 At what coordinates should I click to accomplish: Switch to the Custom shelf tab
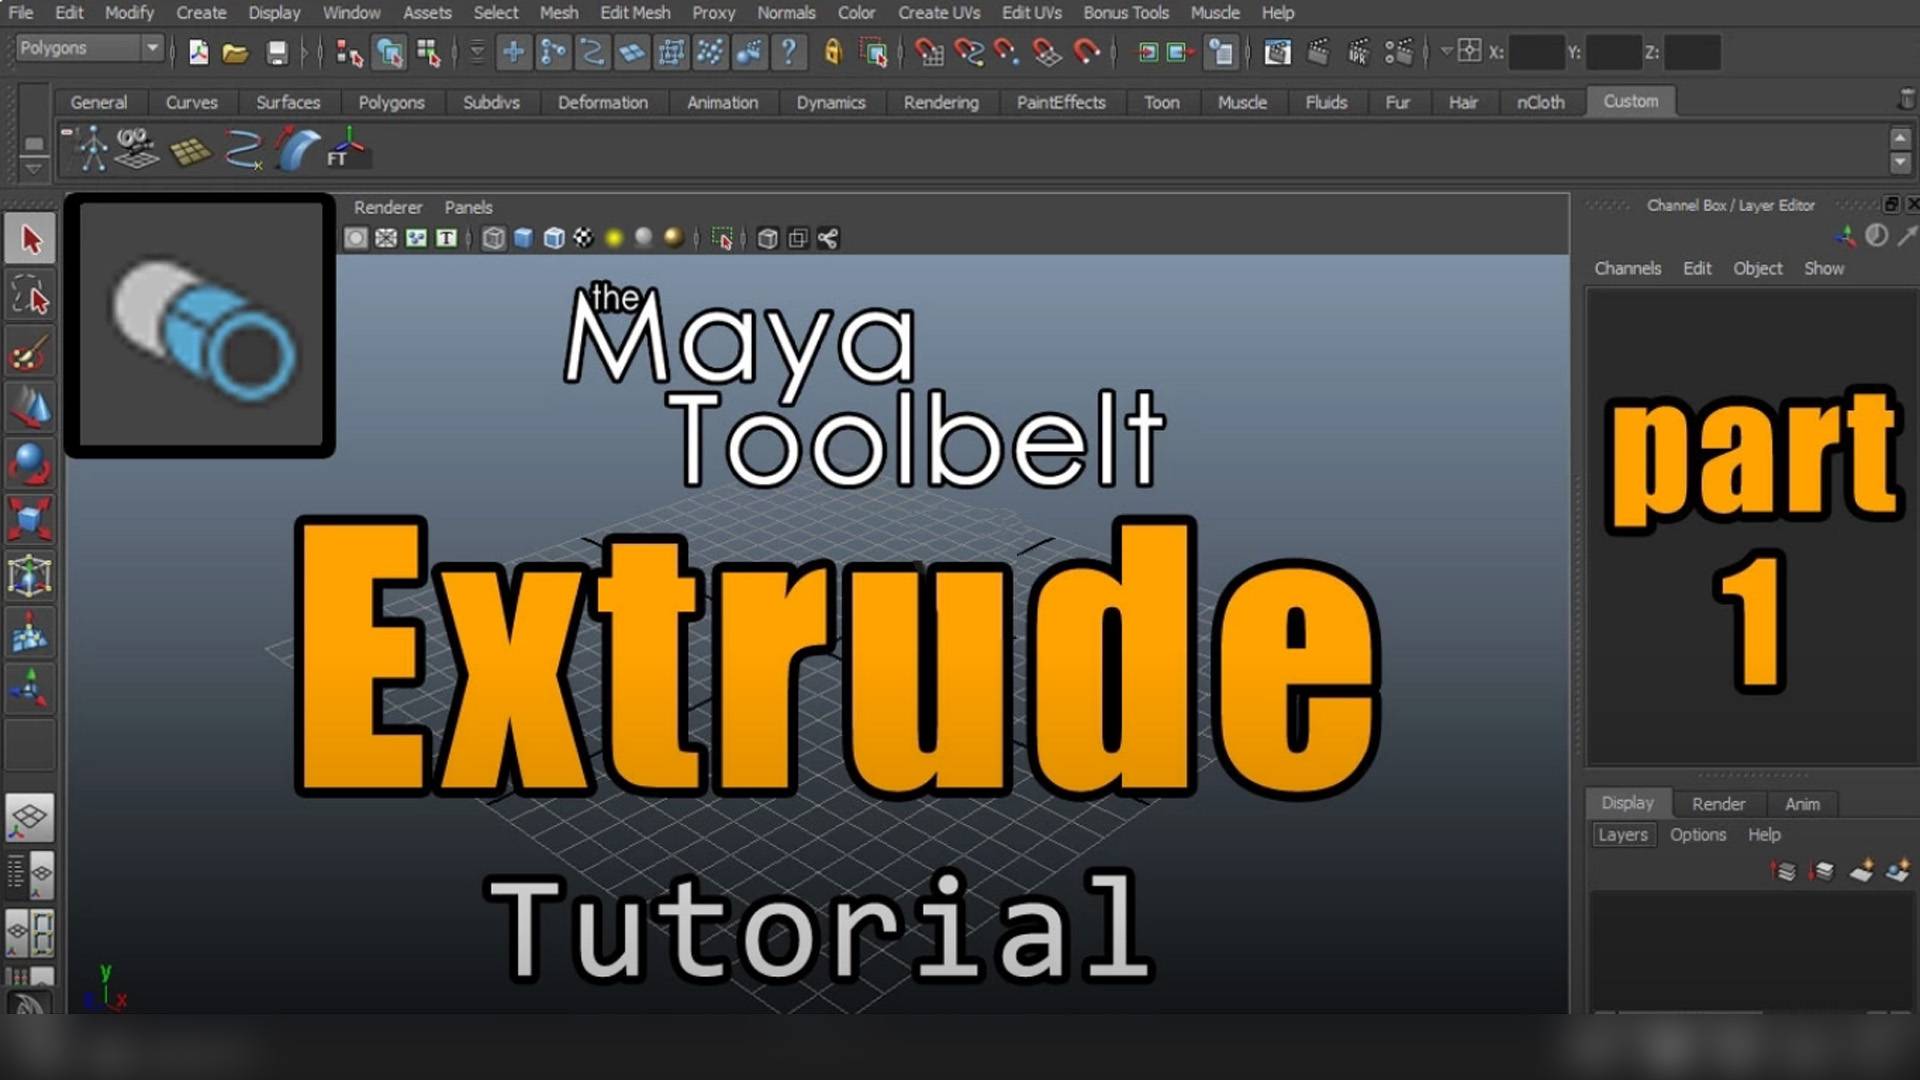(x=1630, y=101)
